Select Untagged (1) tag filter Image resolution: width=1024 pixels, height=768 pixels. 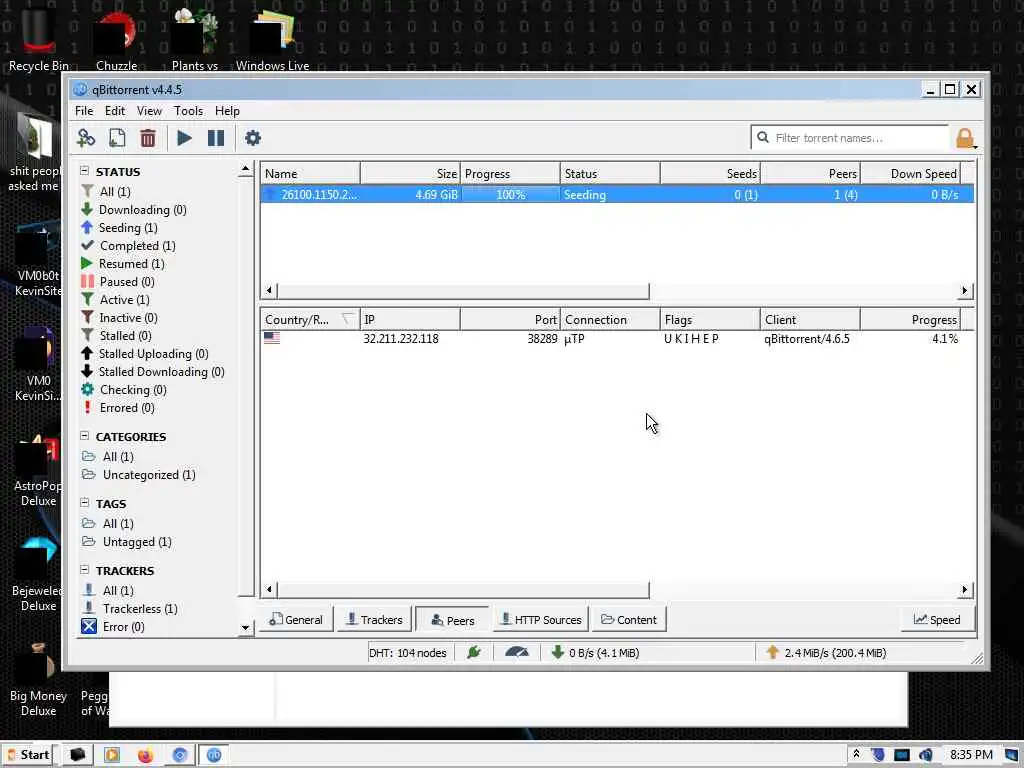point(127,542)
